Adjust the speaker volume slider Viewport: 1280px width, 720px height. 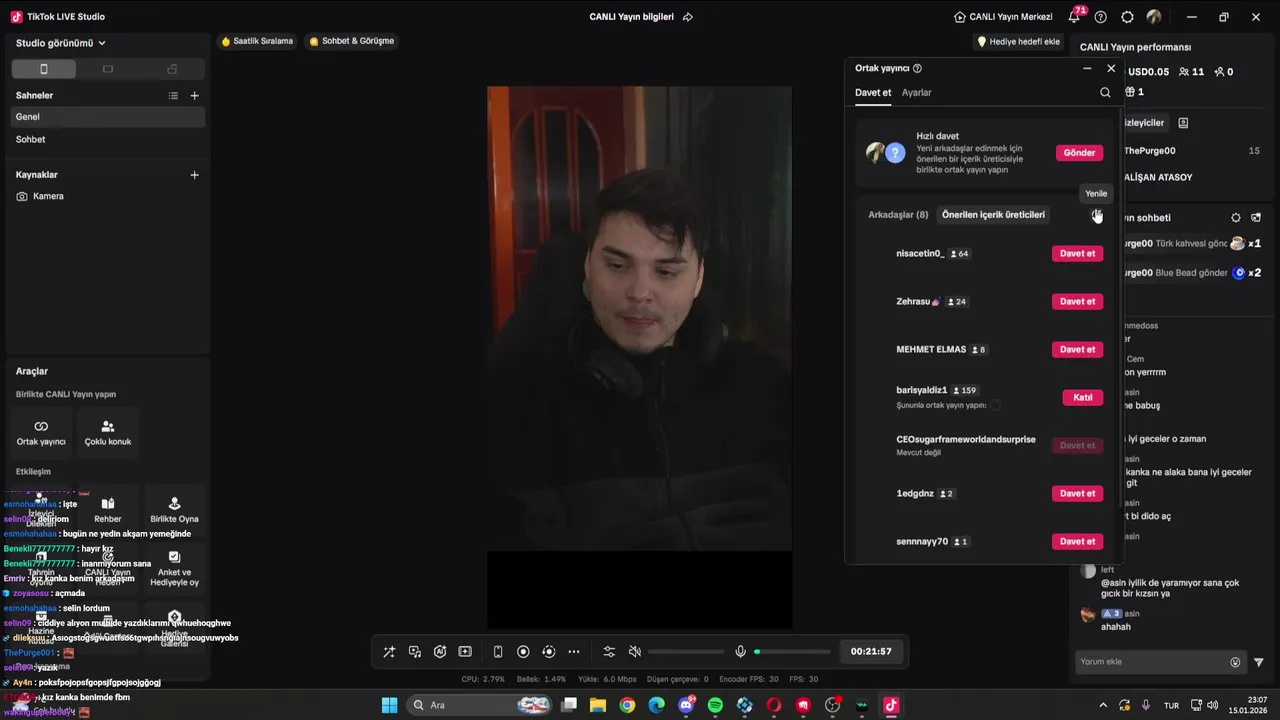click(686, 652)
